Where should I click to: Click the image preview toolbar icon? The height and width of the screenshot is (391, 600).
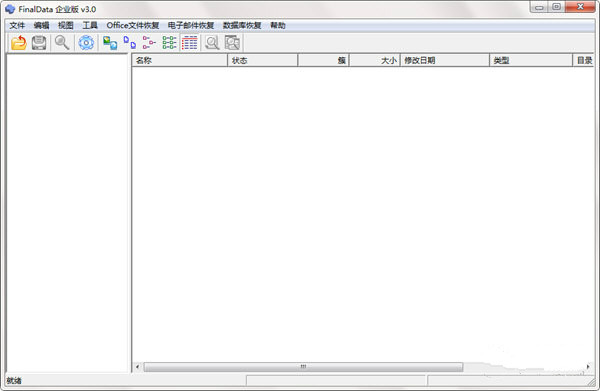[110, 43]
